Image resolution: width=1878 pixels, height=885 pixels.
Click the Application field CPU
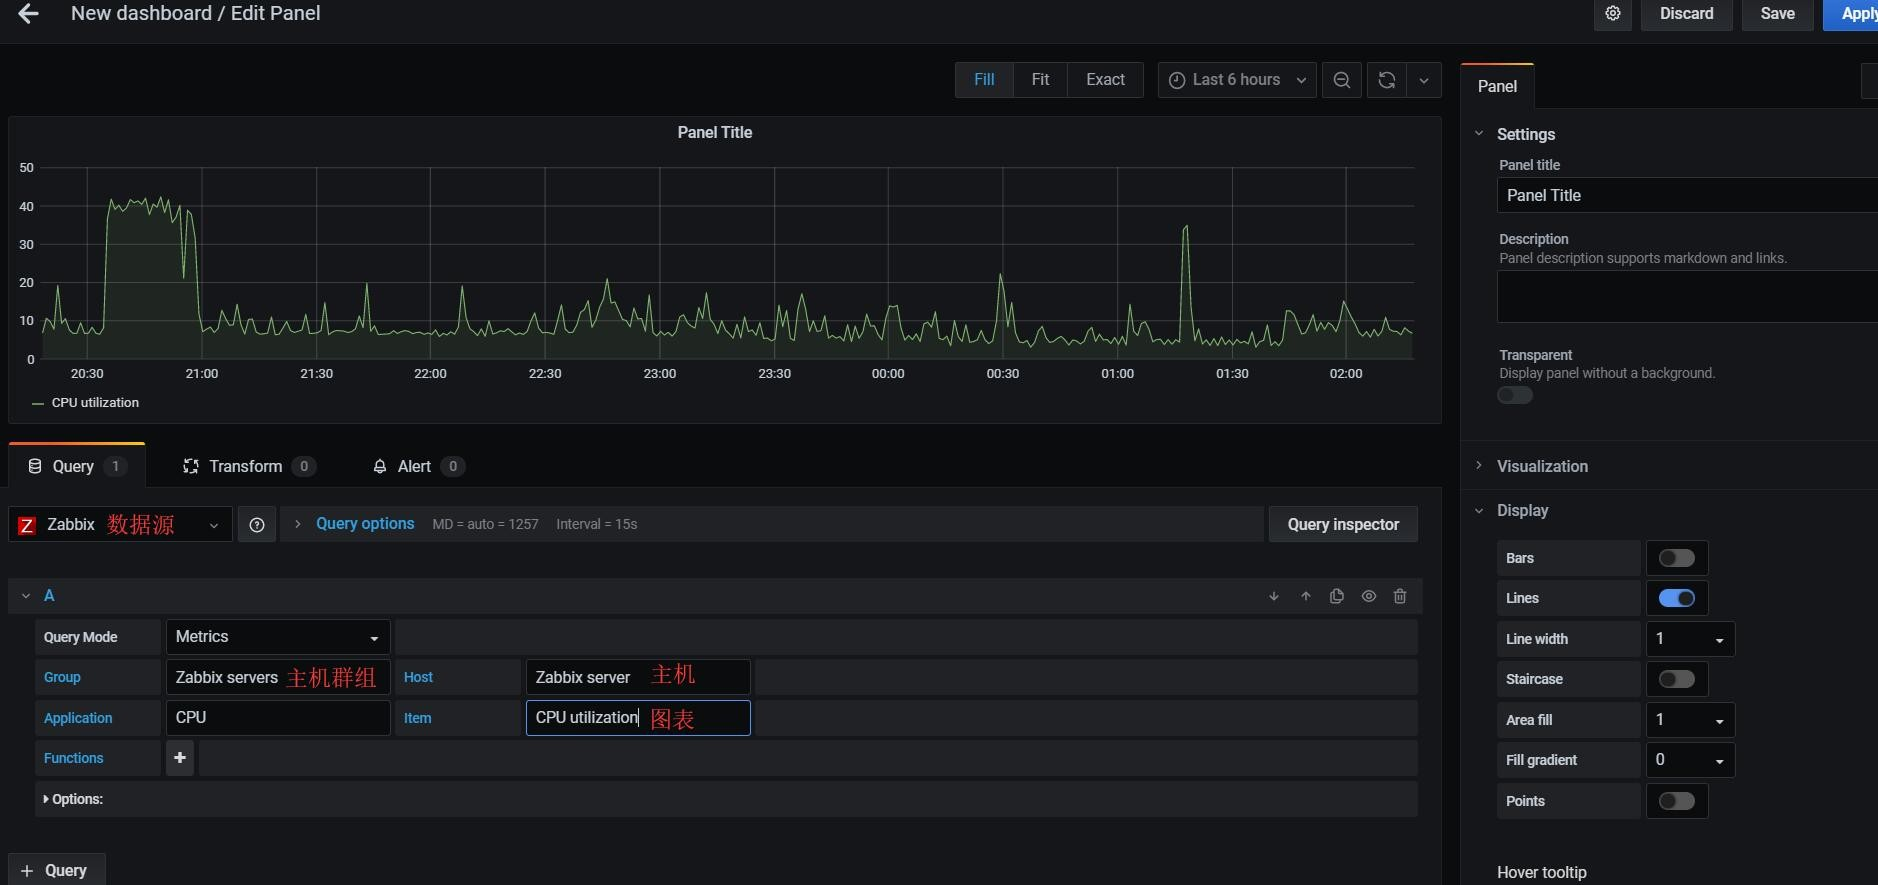(x=277, y=718)
